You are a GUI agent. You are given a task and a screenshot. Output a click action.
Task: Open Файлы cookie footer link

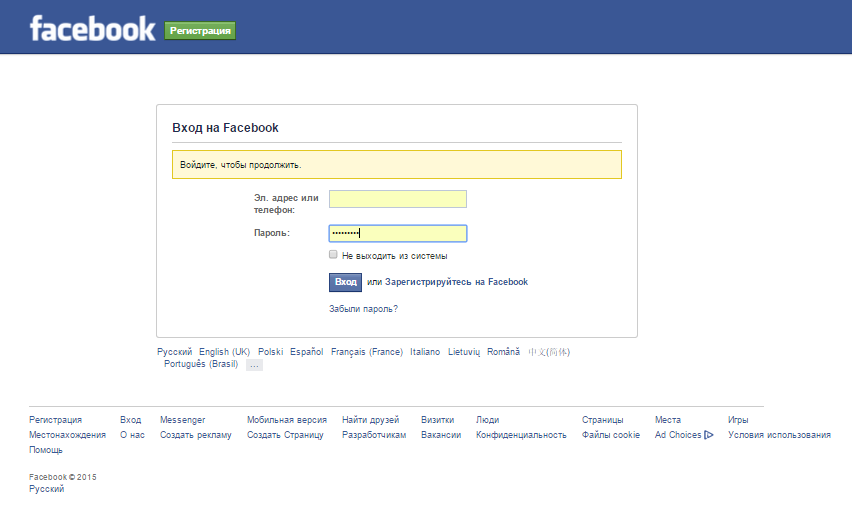611,435
